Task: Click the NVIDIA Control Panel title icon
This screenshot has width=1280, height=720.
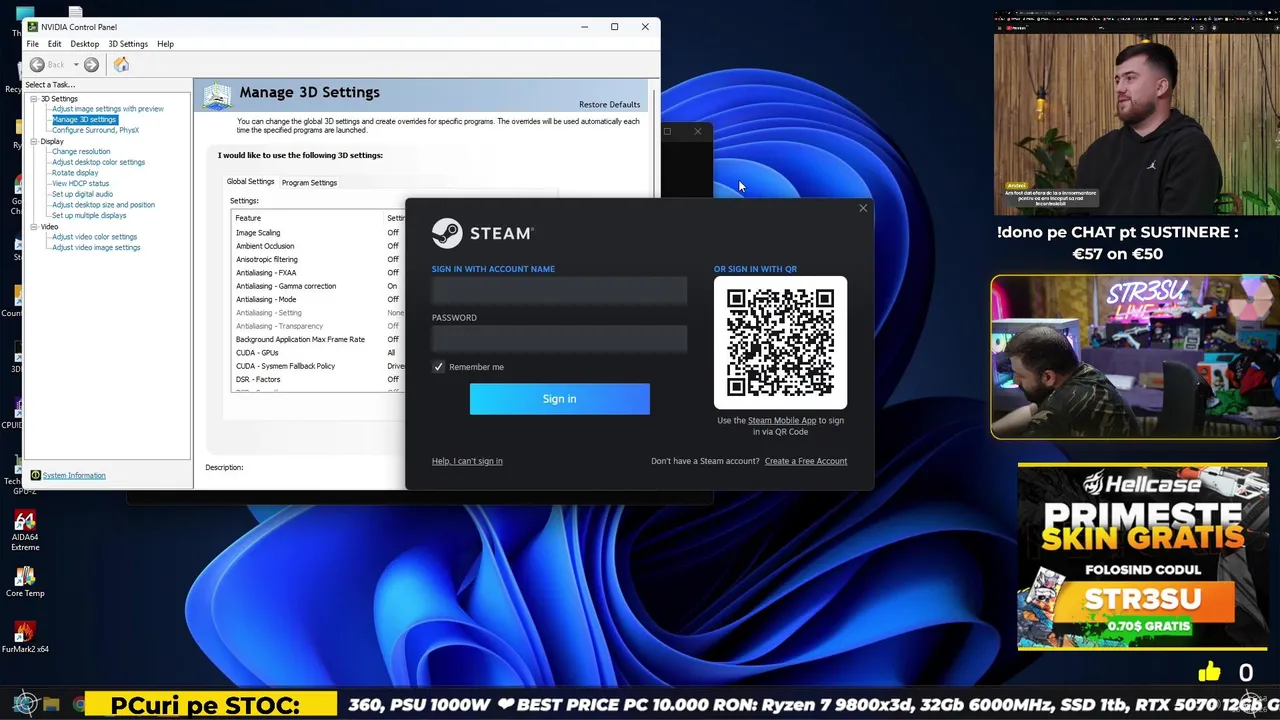Action: coord(32,27)
